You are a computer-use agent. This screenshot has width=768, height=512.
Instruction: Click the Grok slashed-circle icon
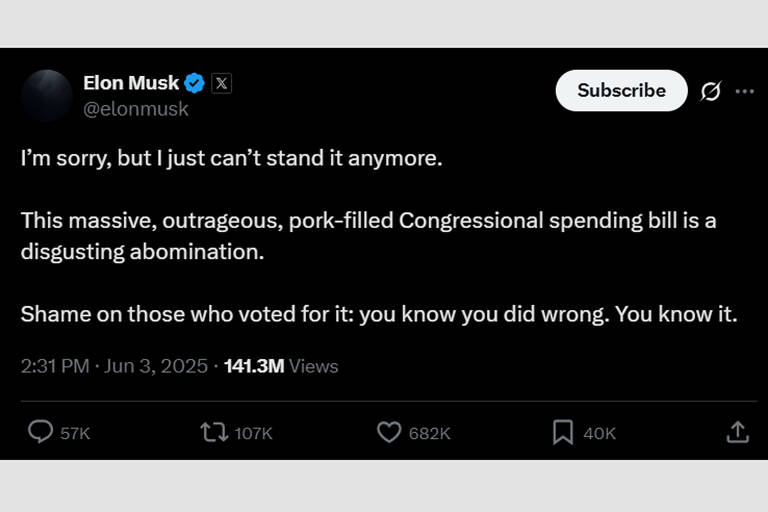point(711,91)
